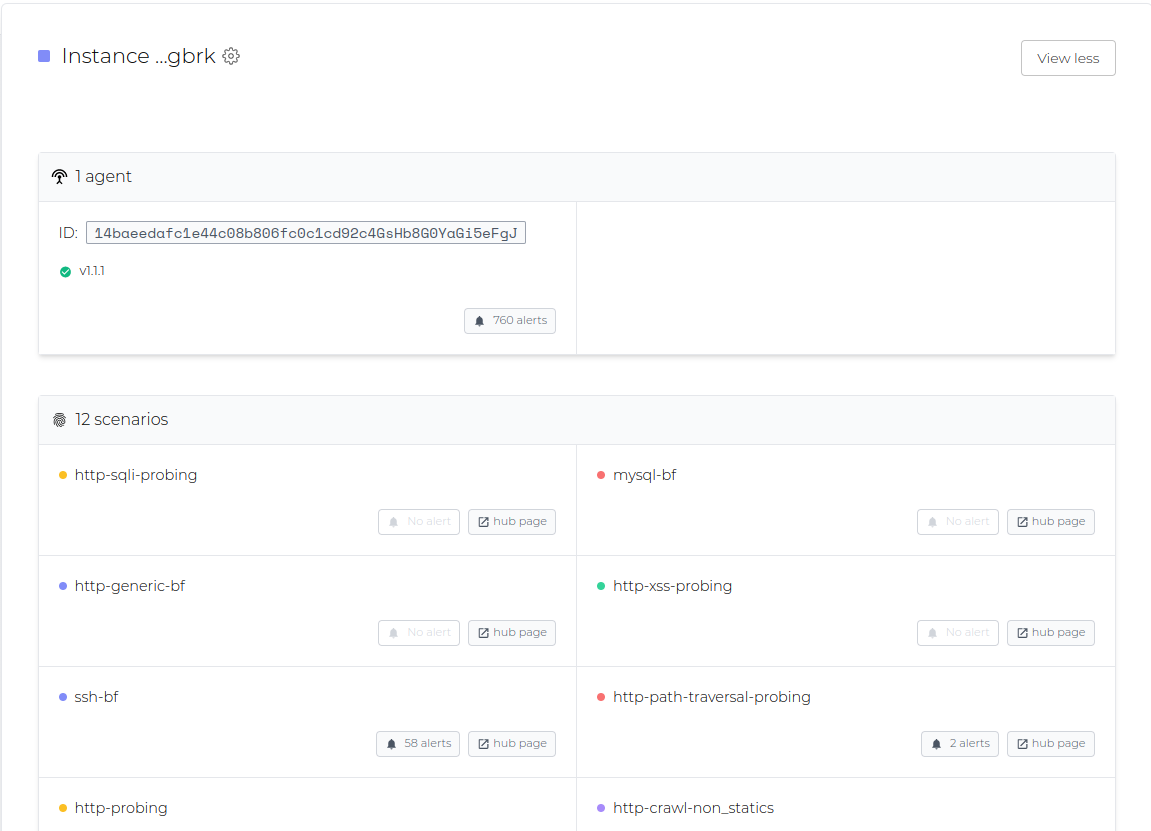Select the agent ID text field
1151x831 pixels.
pyautogui.click(x=305, y=232)
